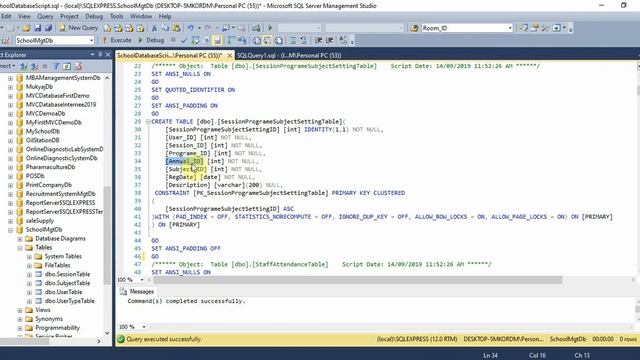Toggle the highlighted Include Actual Execution Plan icon

(x=217, y=40)
